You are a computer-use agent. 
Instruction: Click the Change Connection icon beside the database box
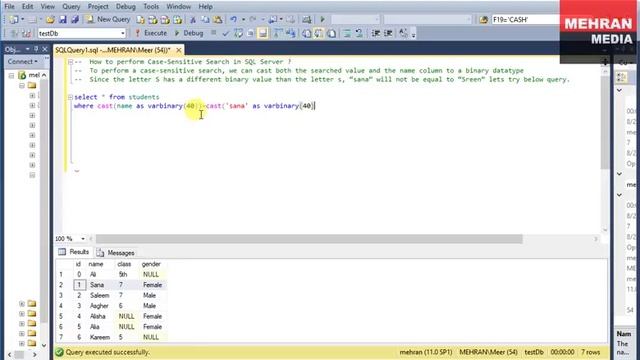tap(27, 33)
